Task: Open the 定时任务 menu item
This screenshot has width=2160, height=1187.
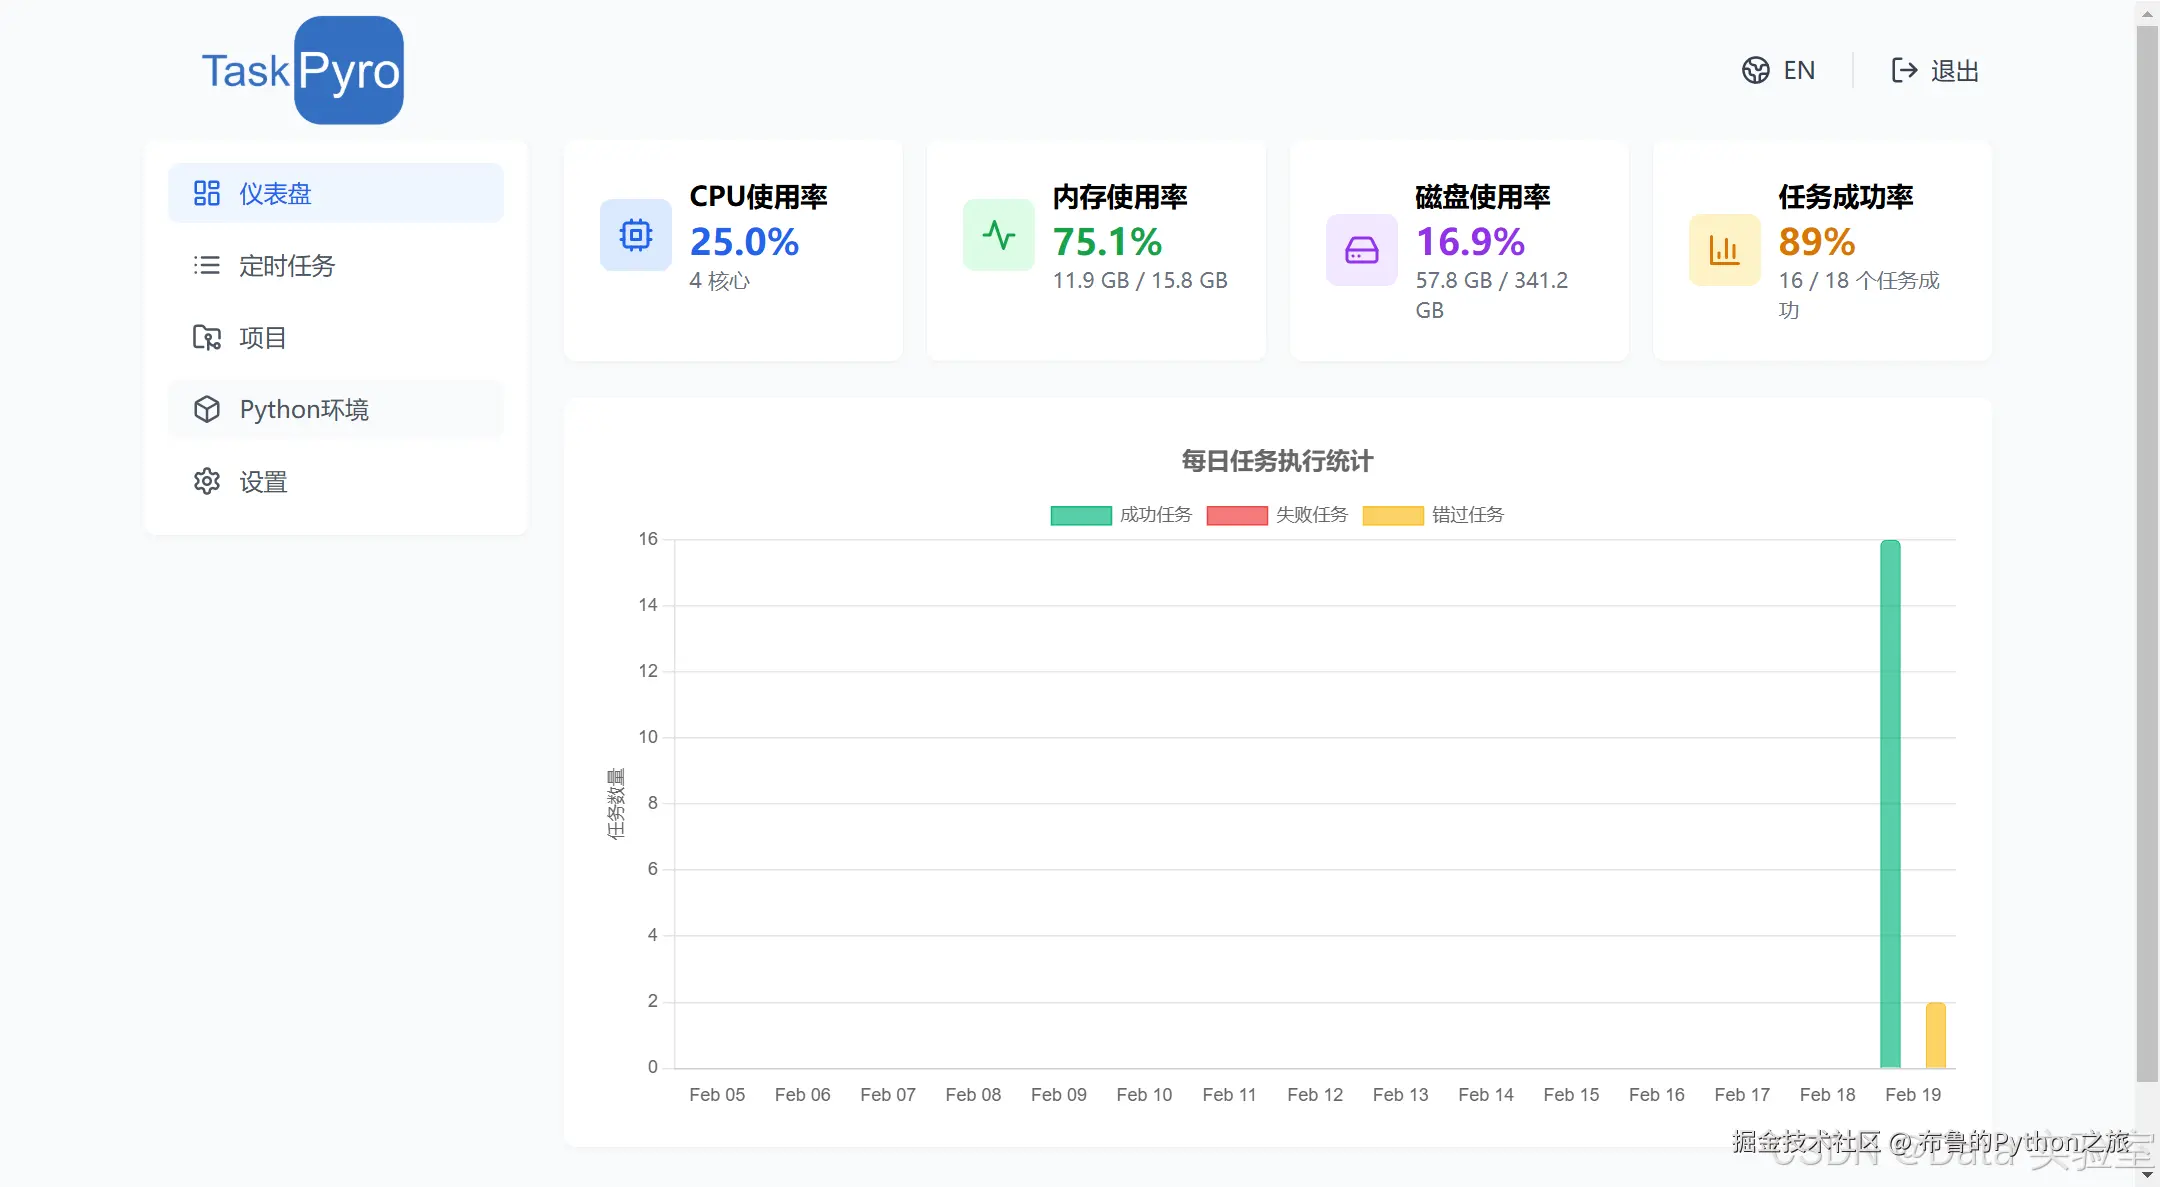Action: pyautogui.click(x=287, y=266)
